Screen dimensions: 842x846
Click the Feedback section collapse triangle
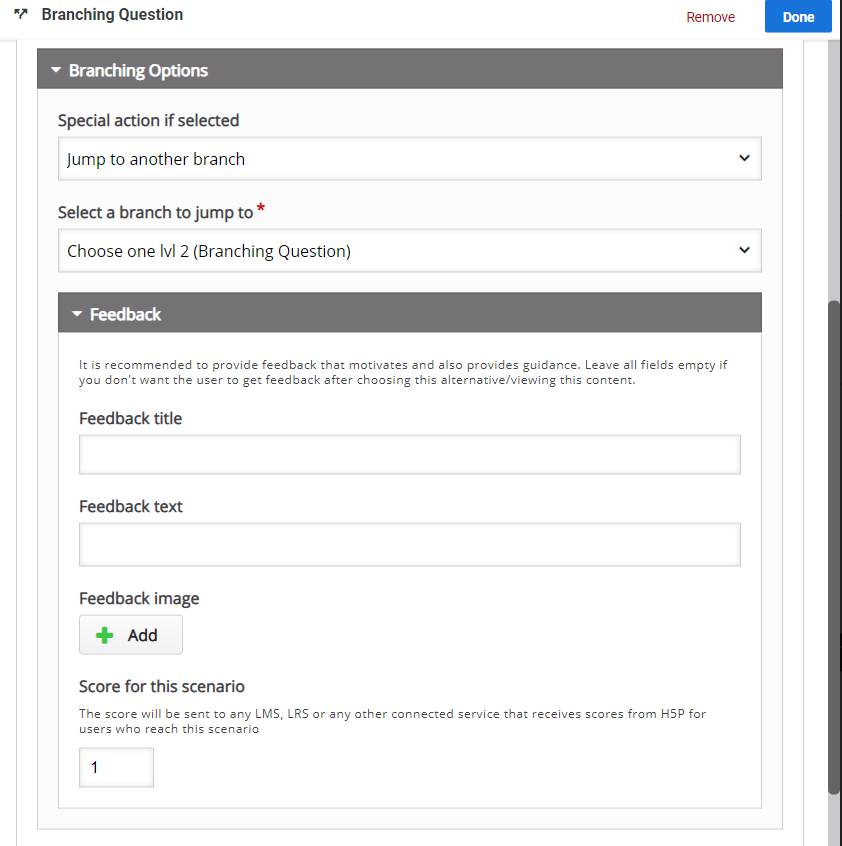coord(77,313)
